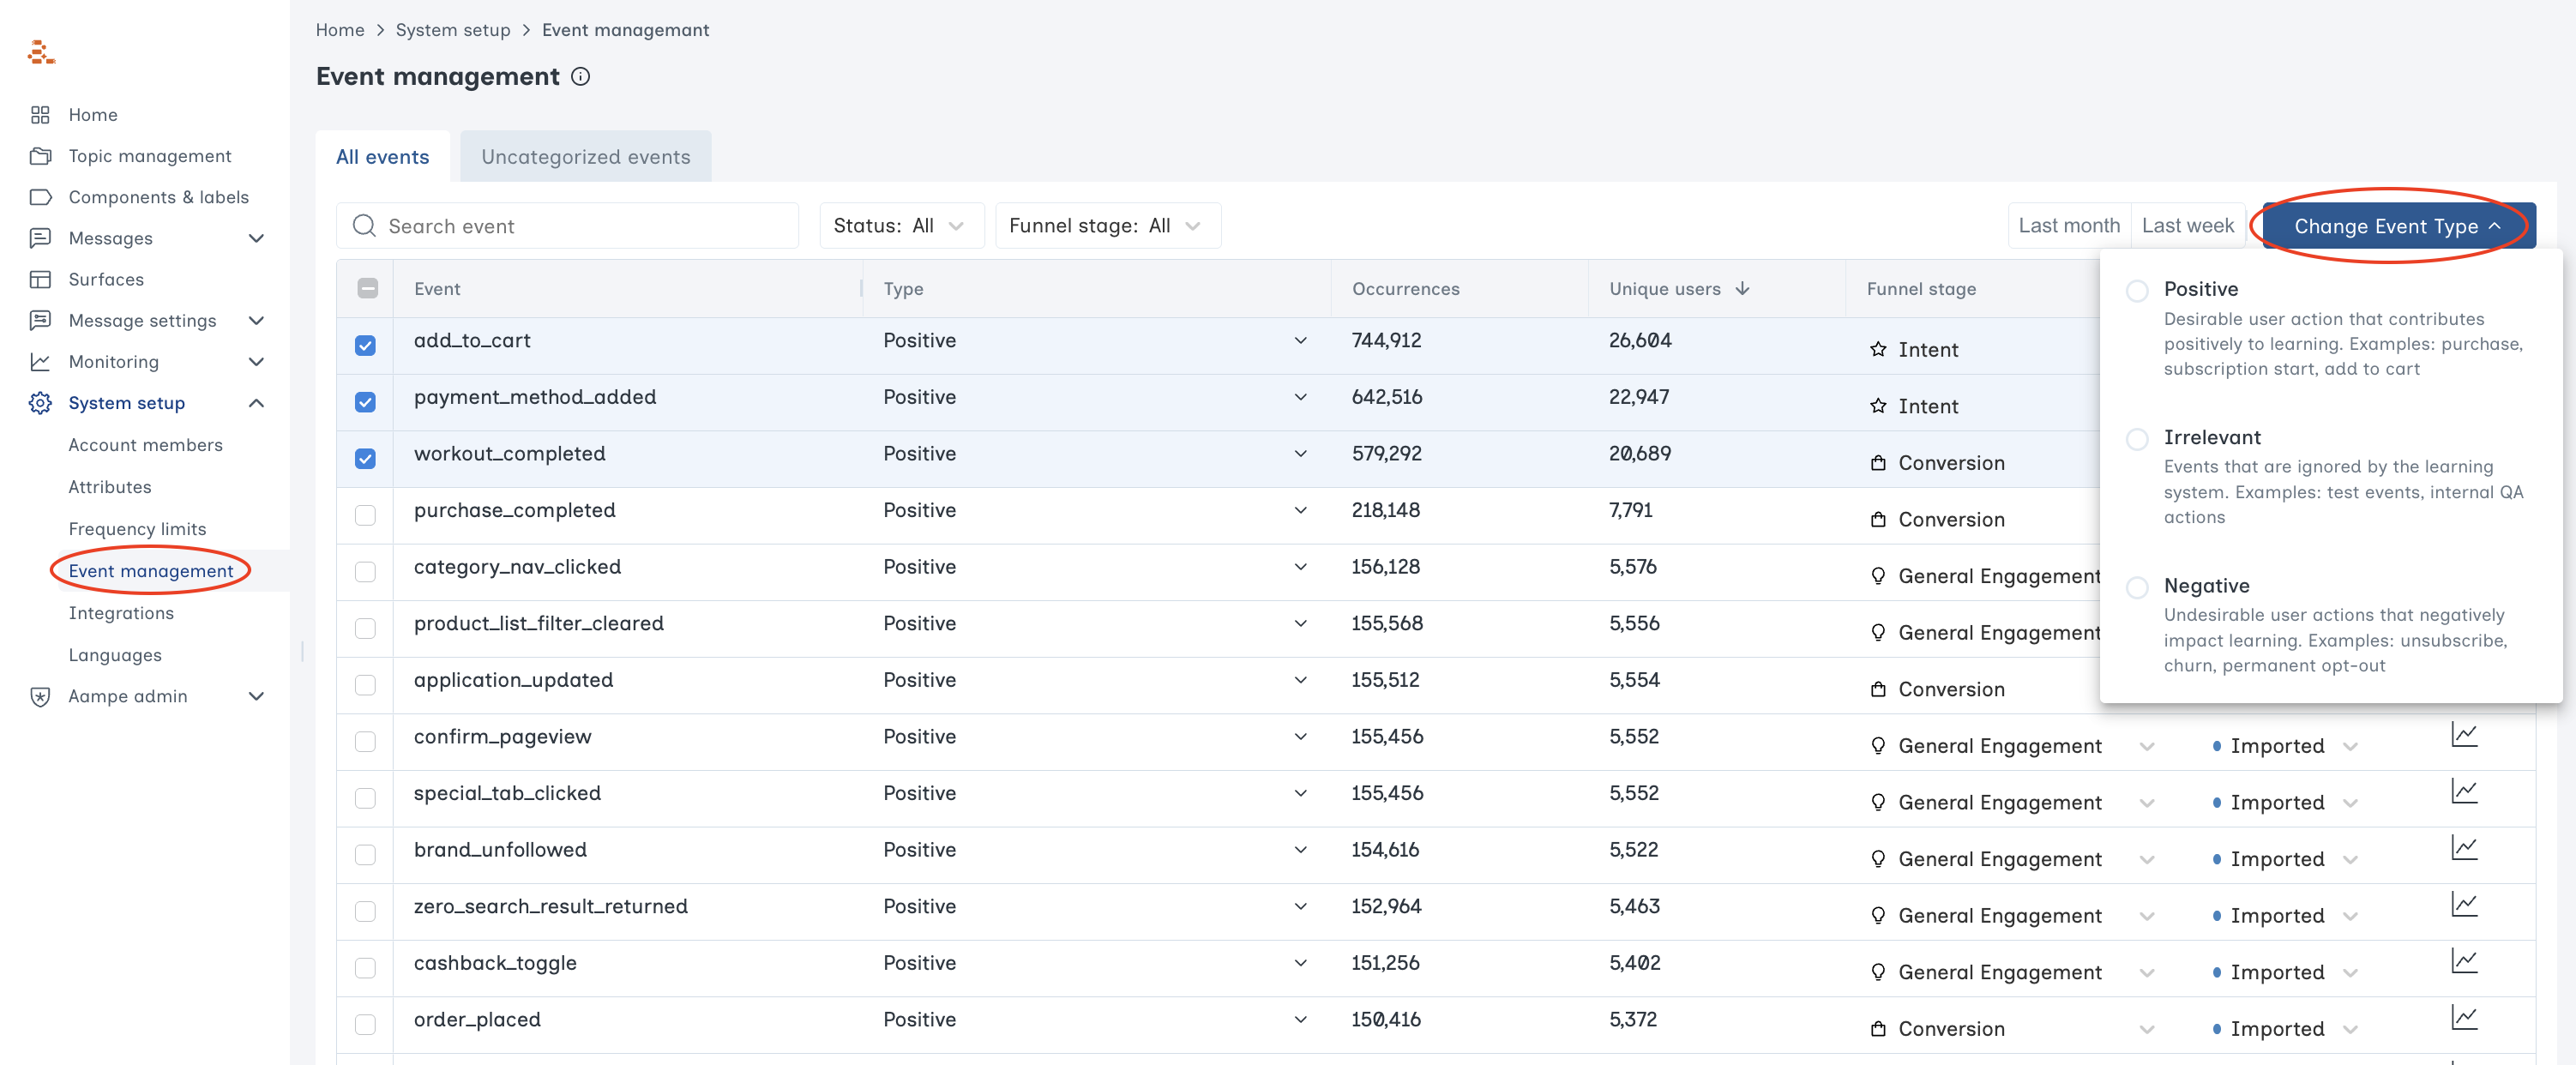Select the Last week time range
The height and width of the screenshot is (1065, 2576).
pos(2187,226)
